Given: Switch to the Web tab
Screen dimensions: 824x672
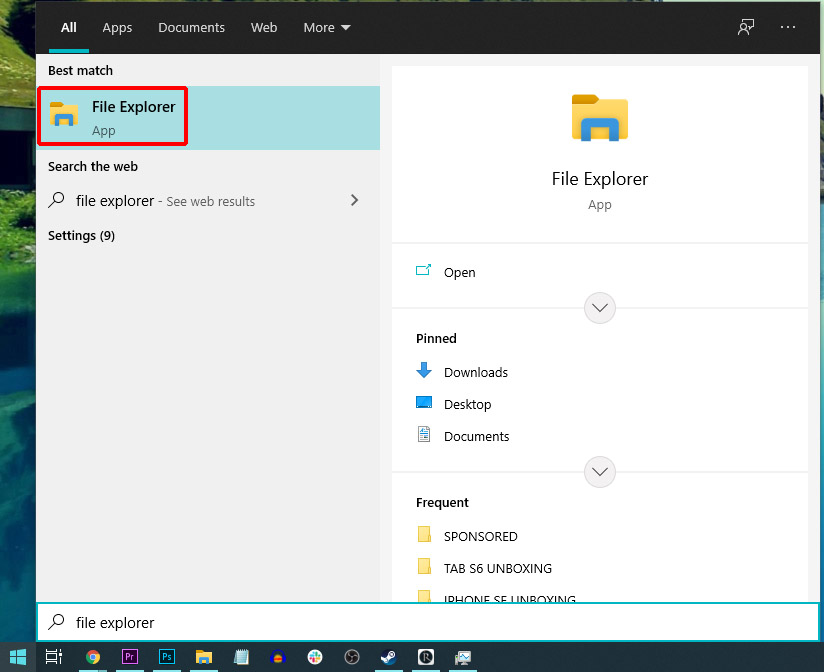Looking at the screenshot, I should pos(264,27).
